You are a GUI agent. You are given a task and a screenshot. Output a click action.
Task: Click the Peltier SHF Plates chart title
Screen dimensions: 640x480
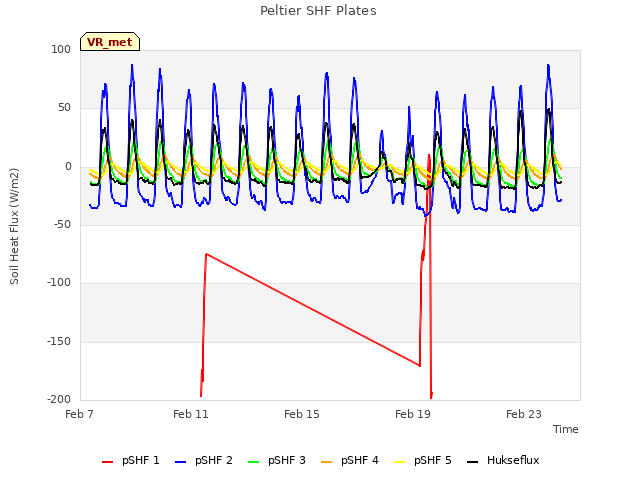(x=318, y=11)
